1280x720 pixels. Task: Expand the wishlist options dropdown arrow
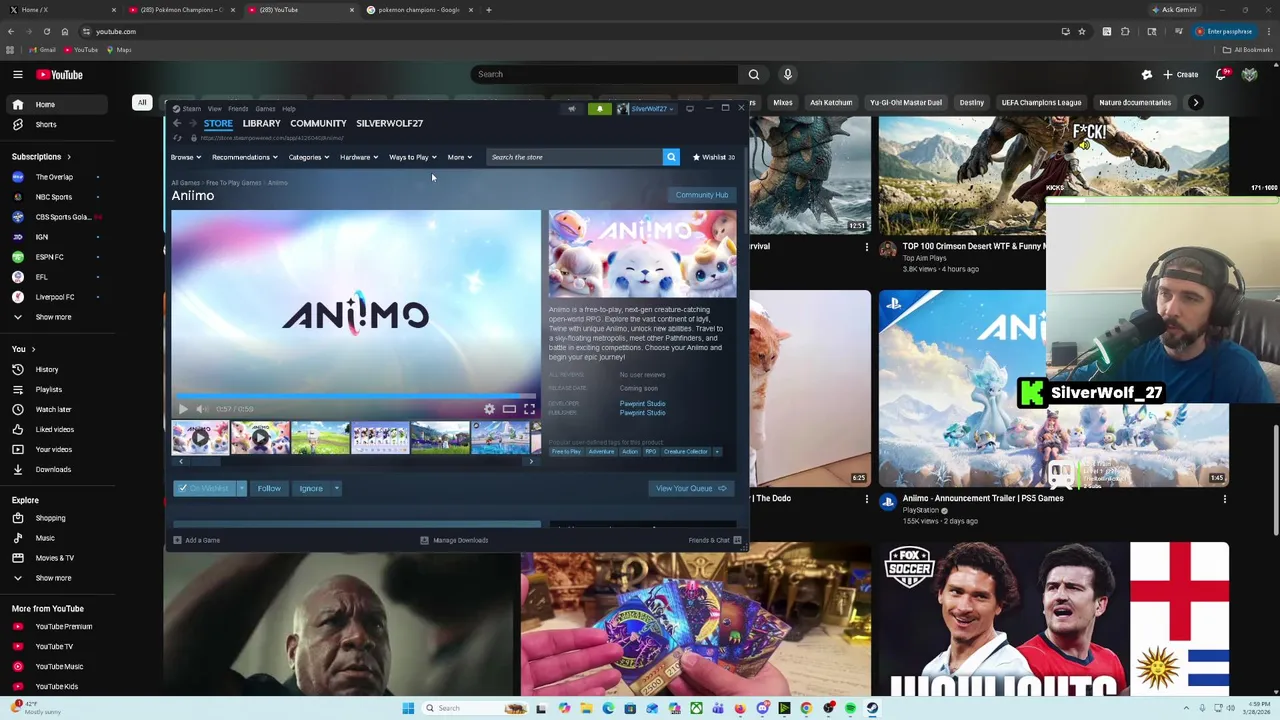[x=241, y=488]
